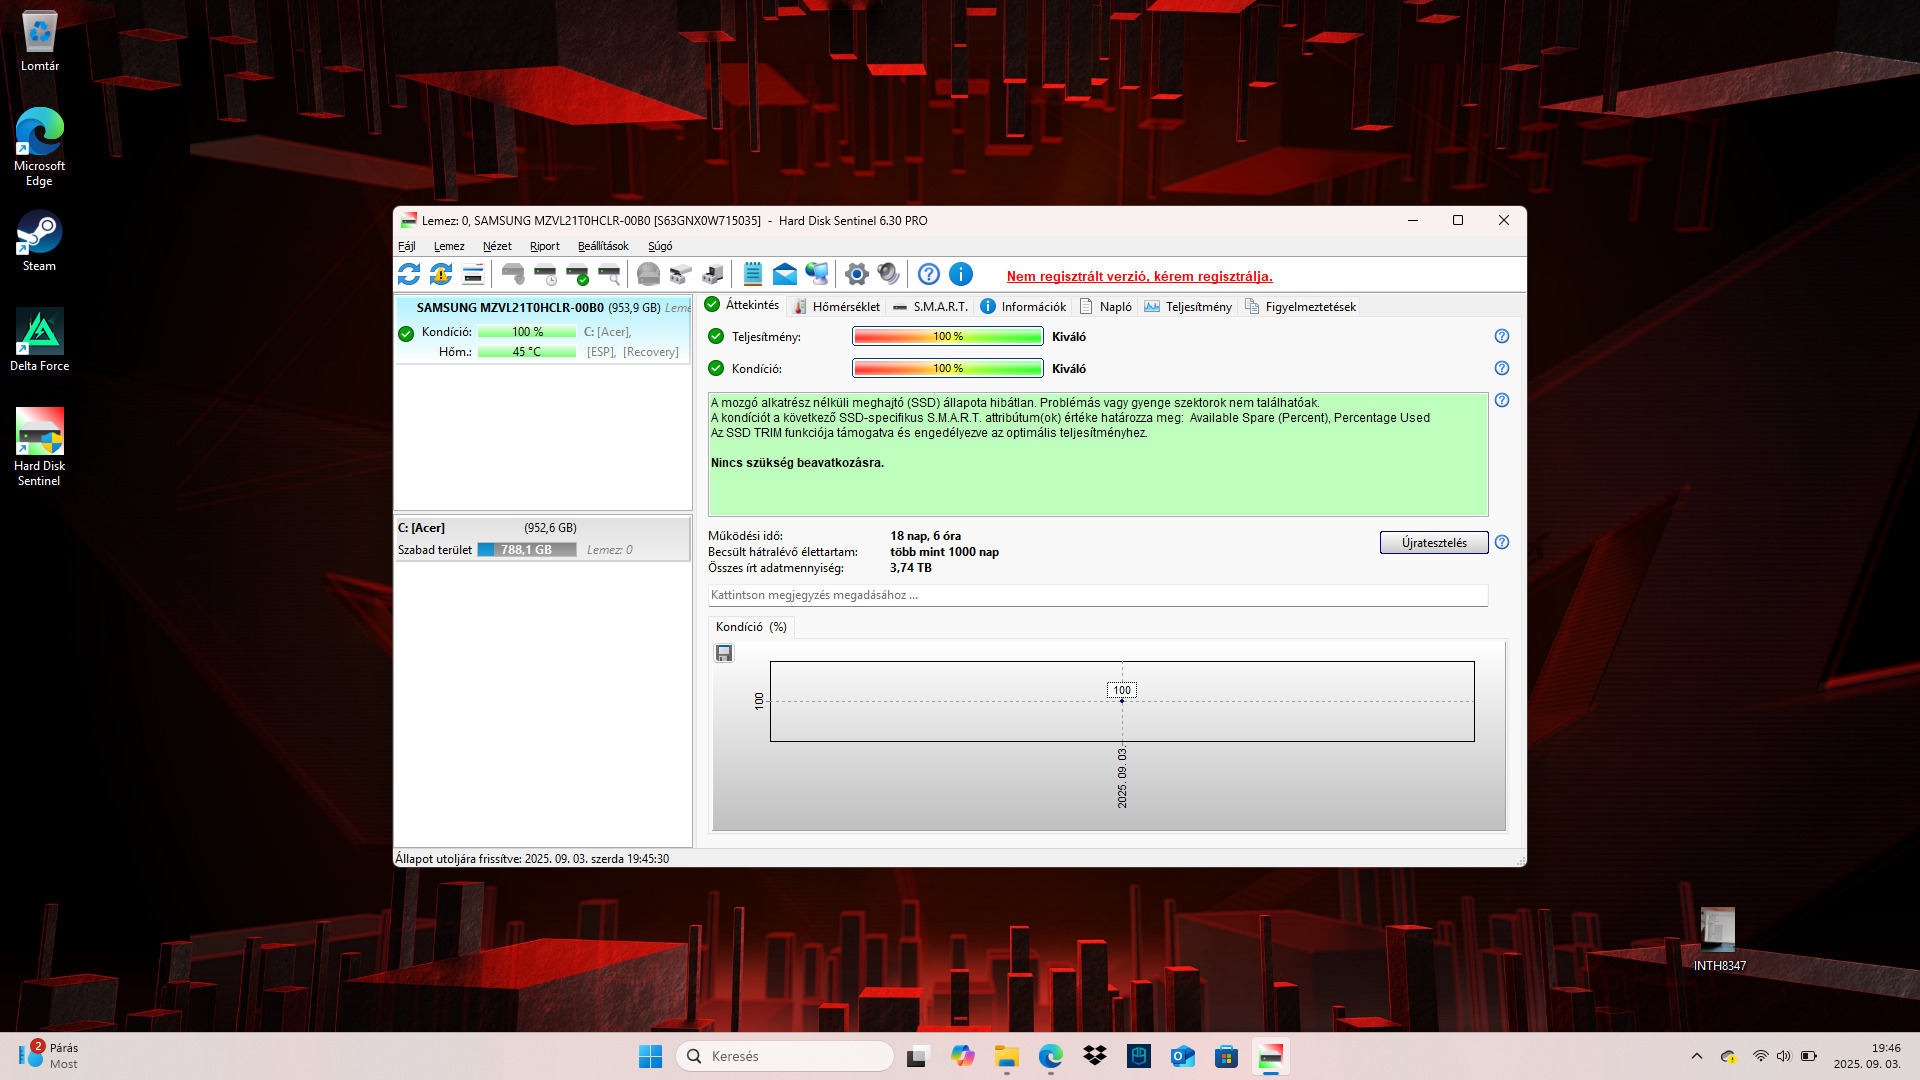
Task: Click the red registration link text
Action: (1139, 276)
